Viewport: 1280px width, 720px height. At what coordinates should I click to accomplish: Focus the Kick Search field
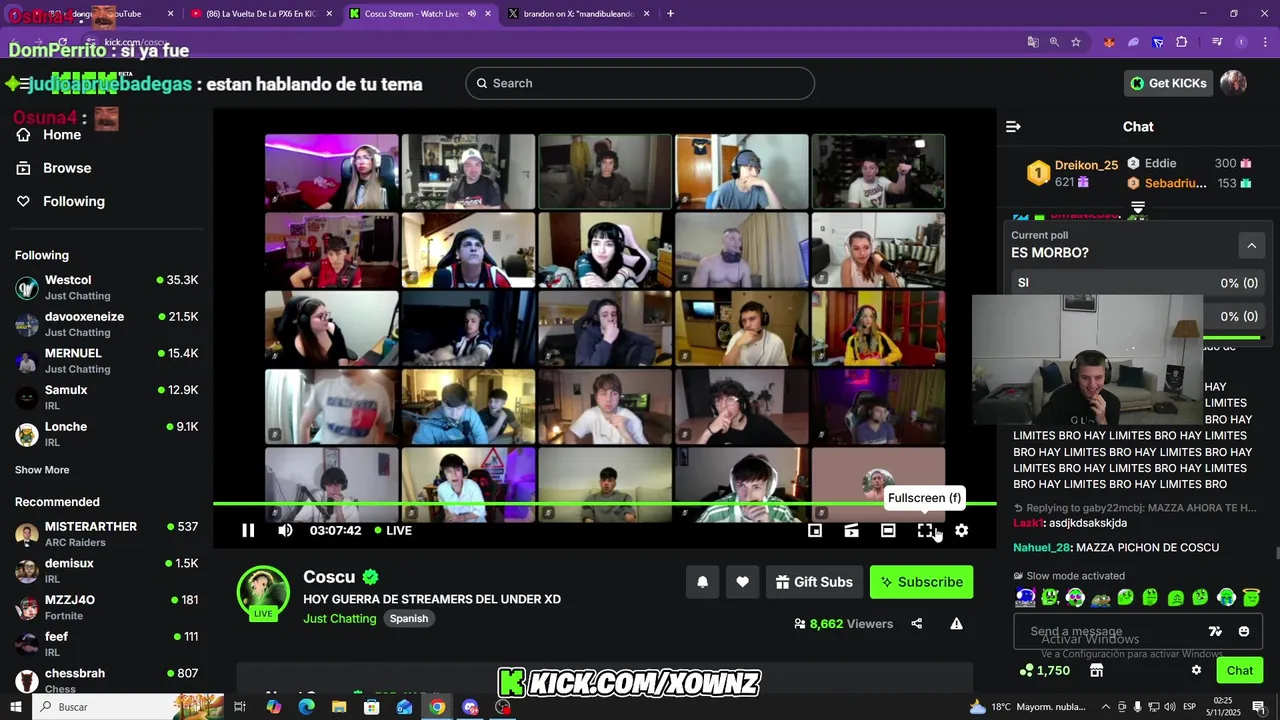coord(640,83)
